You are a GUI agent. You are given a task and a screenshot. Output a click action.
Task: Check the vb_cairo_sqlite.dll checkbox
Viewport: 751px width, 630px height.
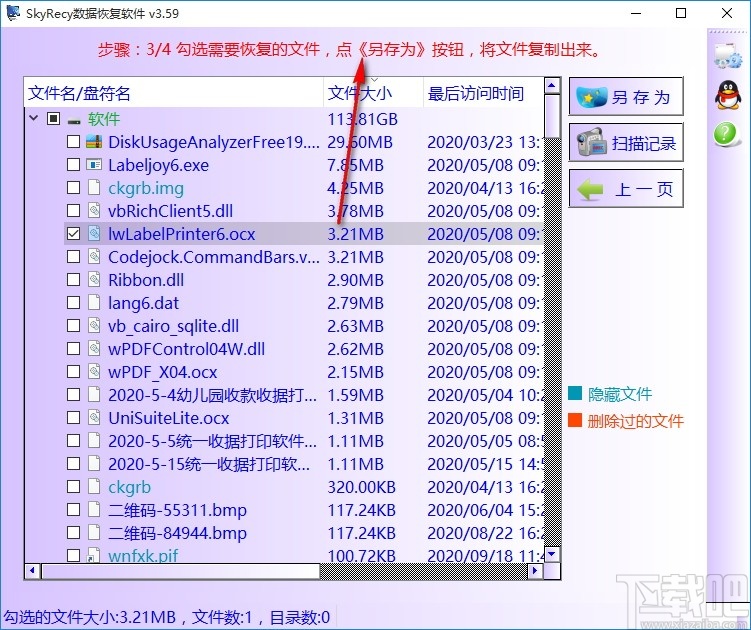73,326
